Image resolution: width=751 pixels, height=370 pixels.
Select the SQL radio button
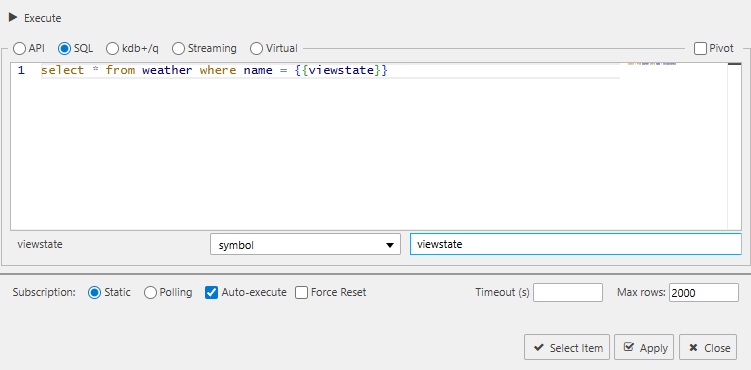tap(64, 48)
